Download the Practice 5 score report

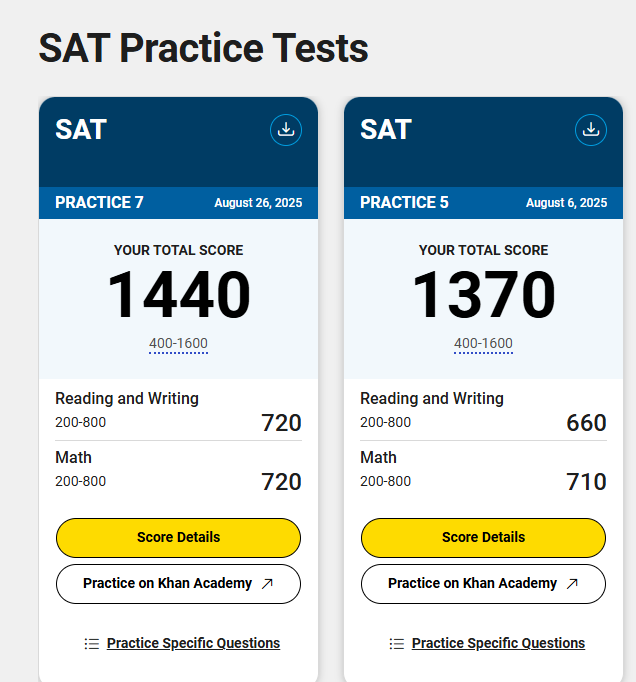pos(591,130)
